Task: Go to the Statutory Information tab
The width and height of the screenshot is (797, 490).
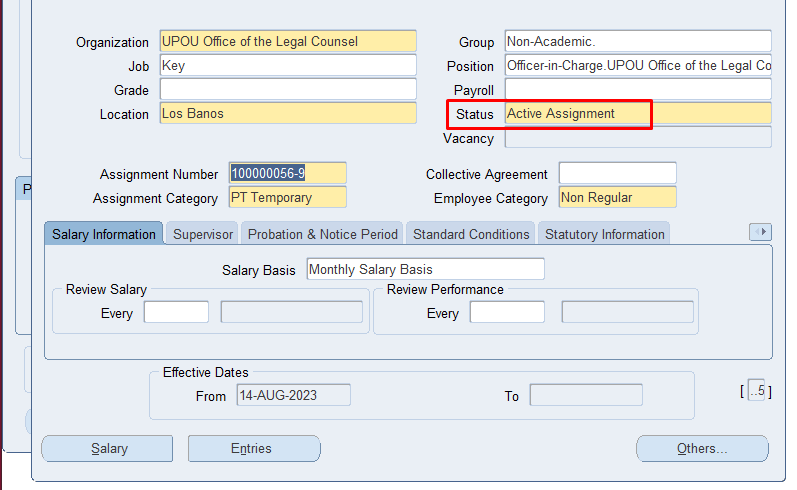Action: [604, 234]
